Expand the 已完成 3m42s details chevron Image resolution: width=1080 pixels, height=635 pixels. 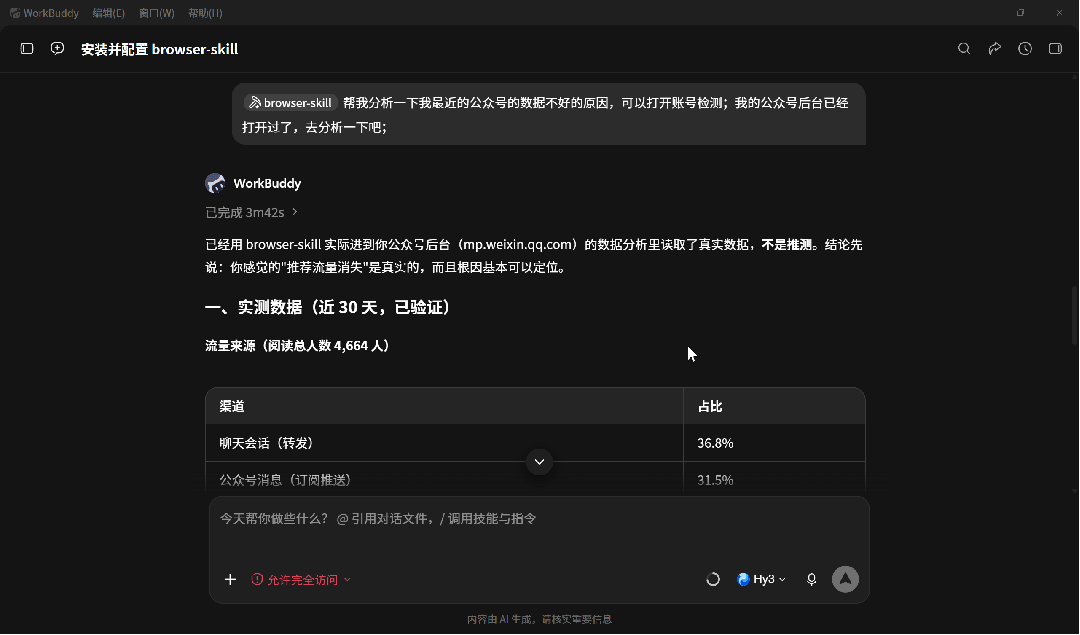tap(295, 211)
